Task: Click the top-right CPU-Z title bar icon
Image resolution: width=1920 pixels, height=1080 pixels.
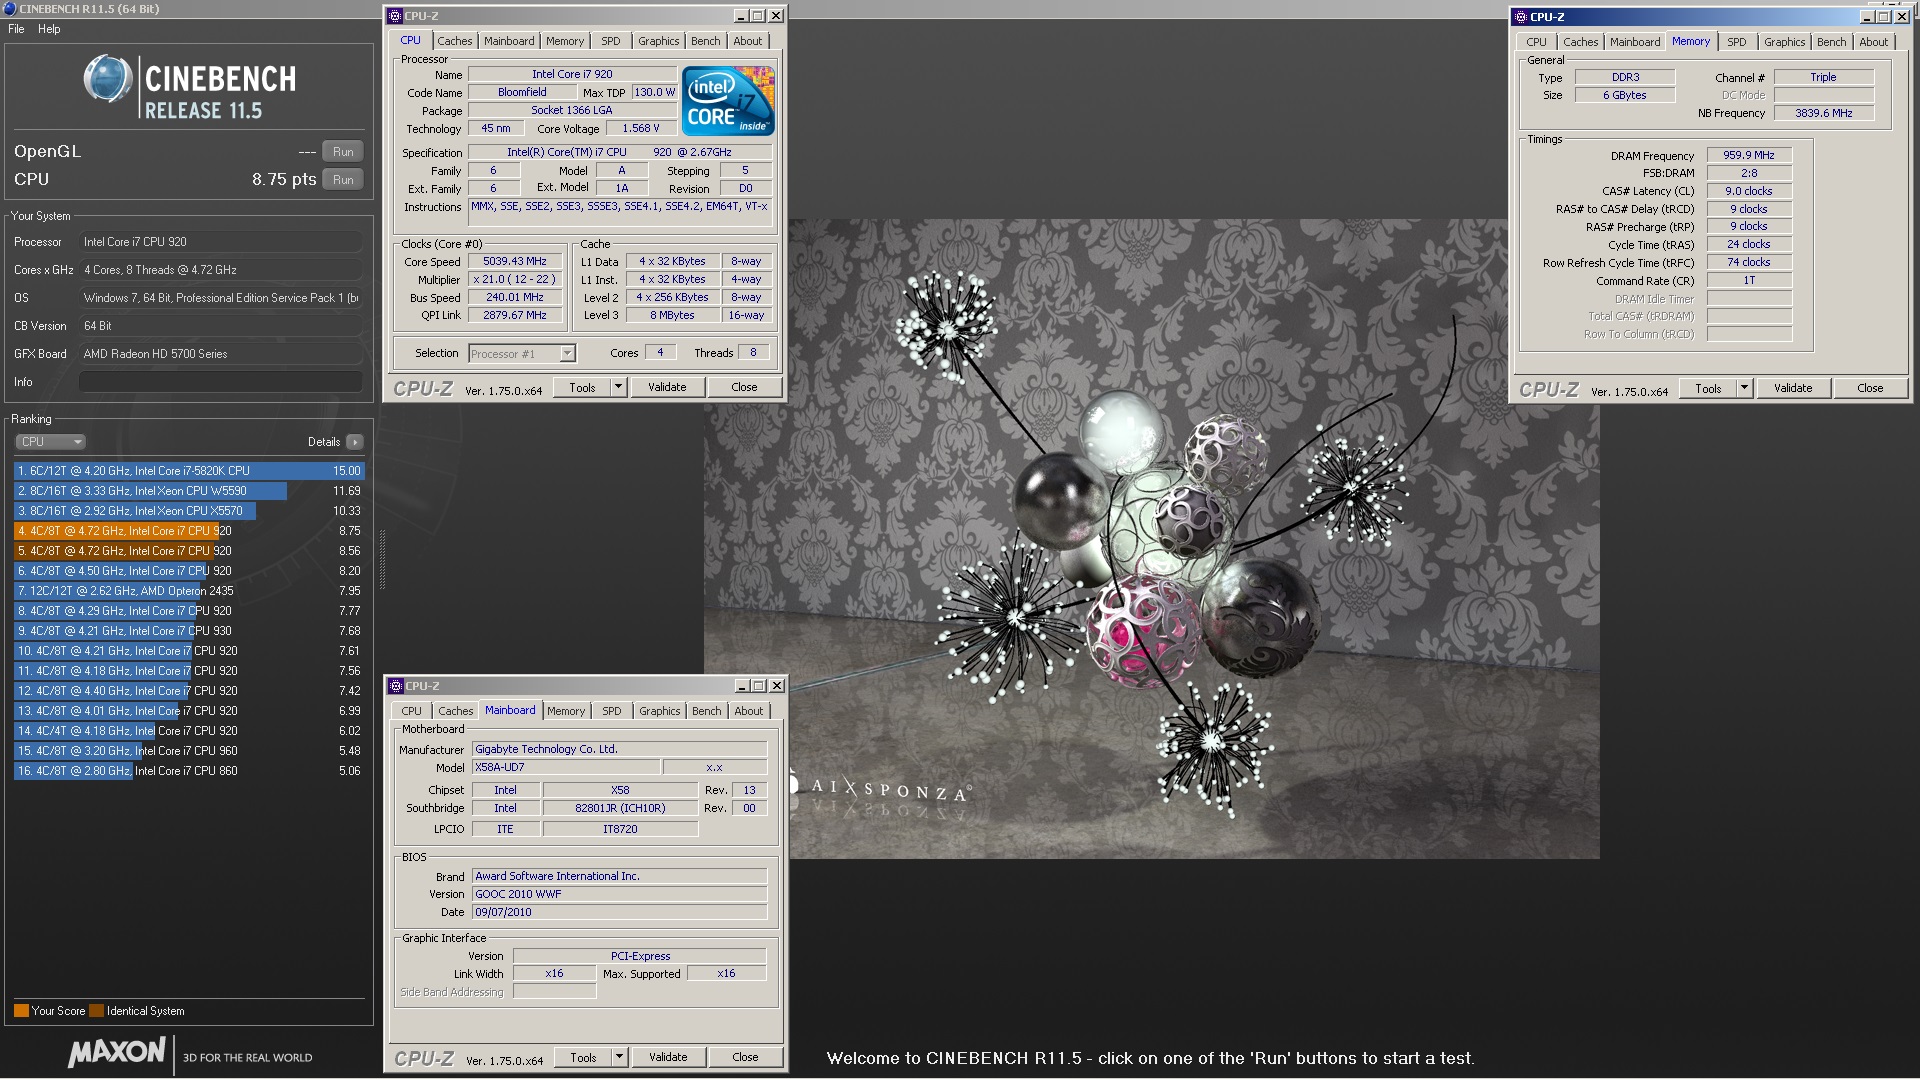Action: pos(1521,17)
